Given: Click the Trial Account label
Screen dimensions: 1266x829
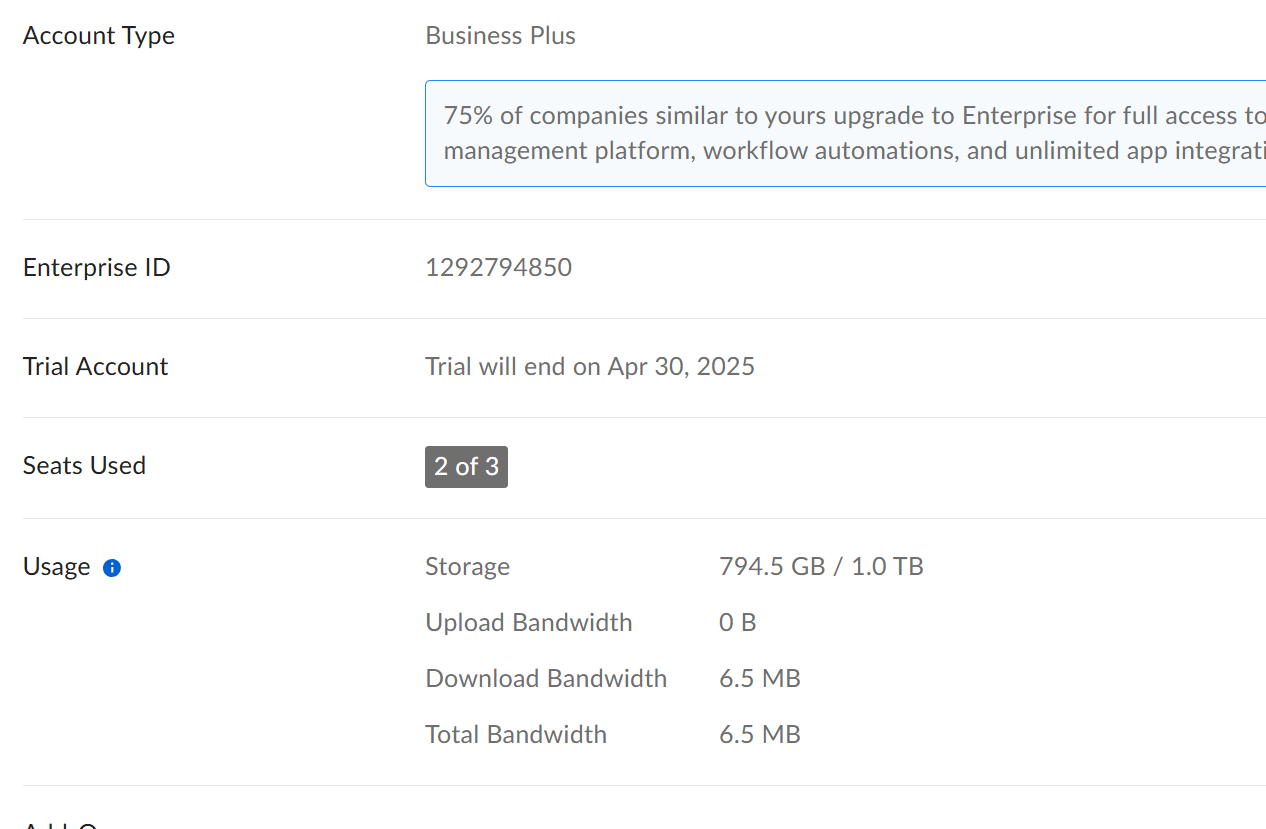Looking at the screenshot, I should pos(95,367).
